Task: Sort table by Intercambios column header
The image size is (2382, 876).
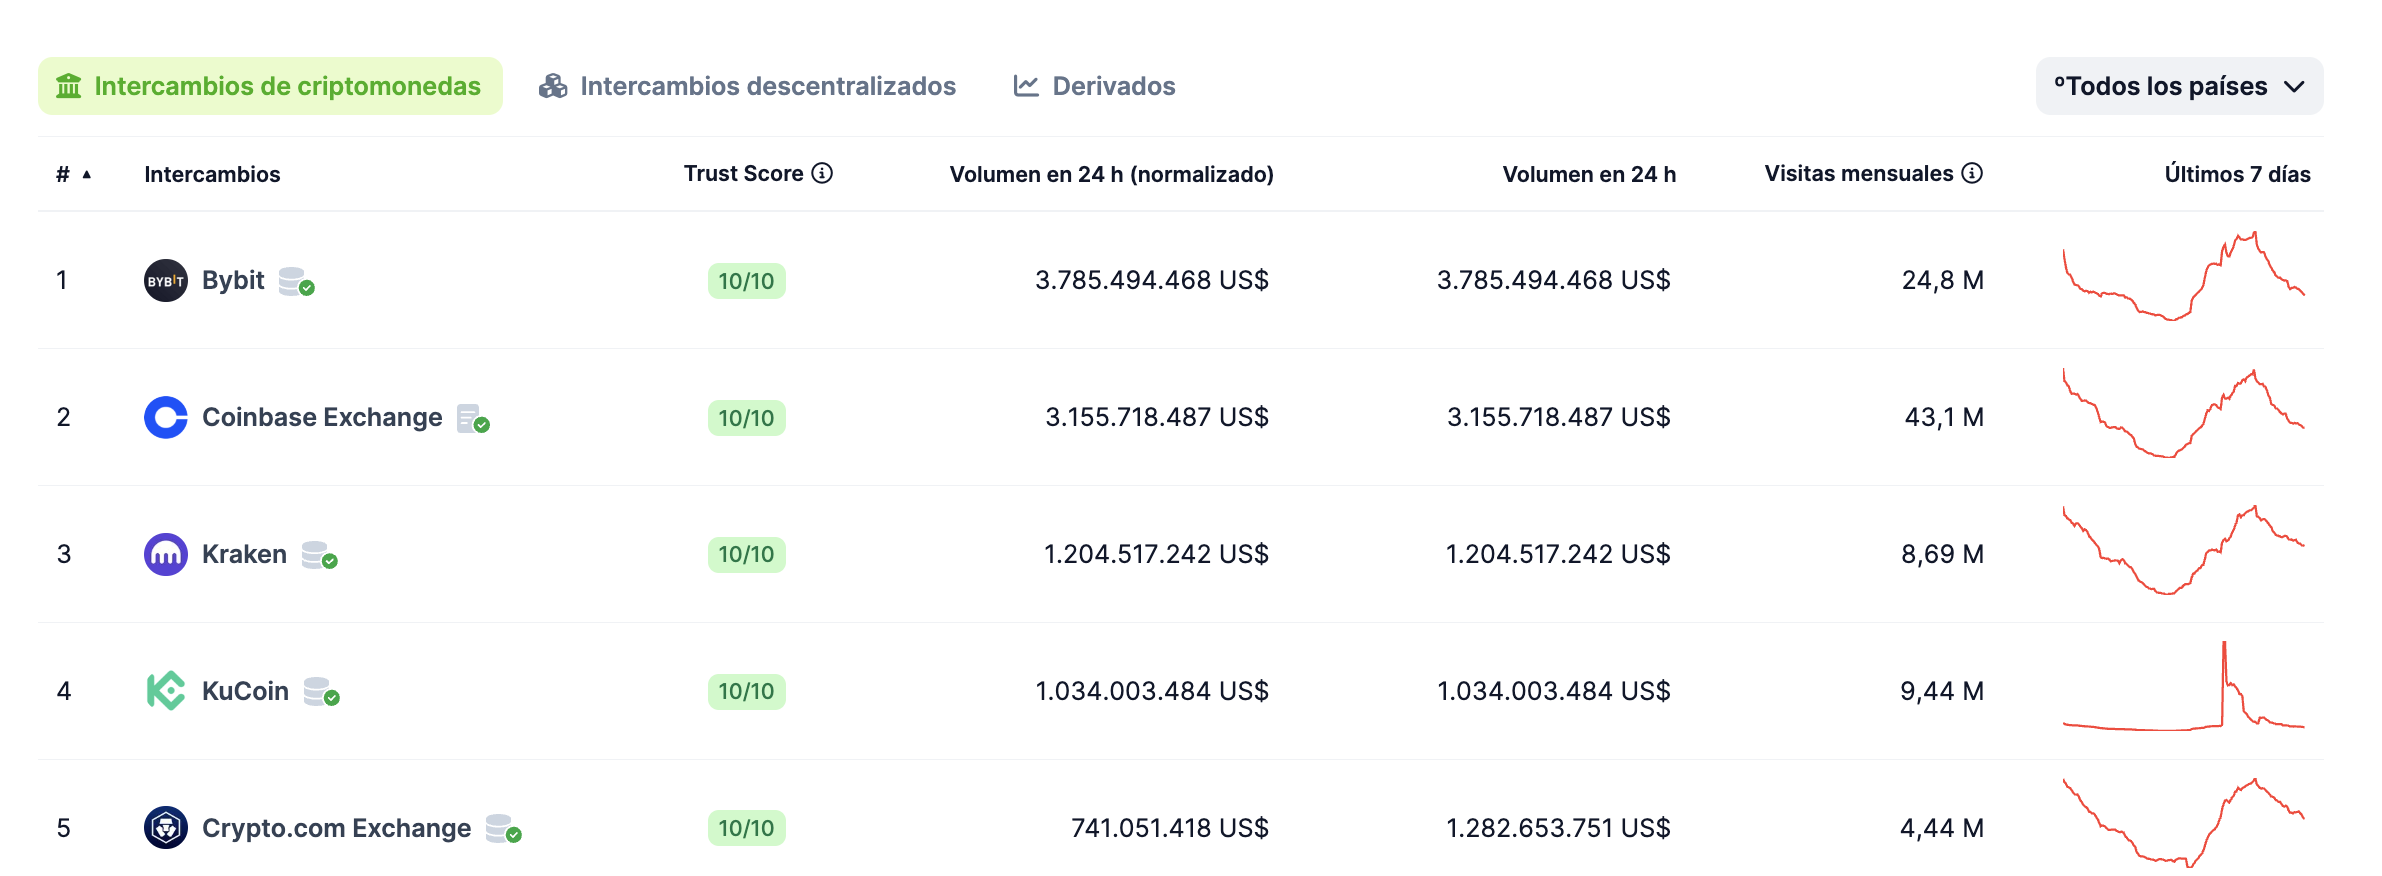Action: pyautogui.click(x=212, y=174)
